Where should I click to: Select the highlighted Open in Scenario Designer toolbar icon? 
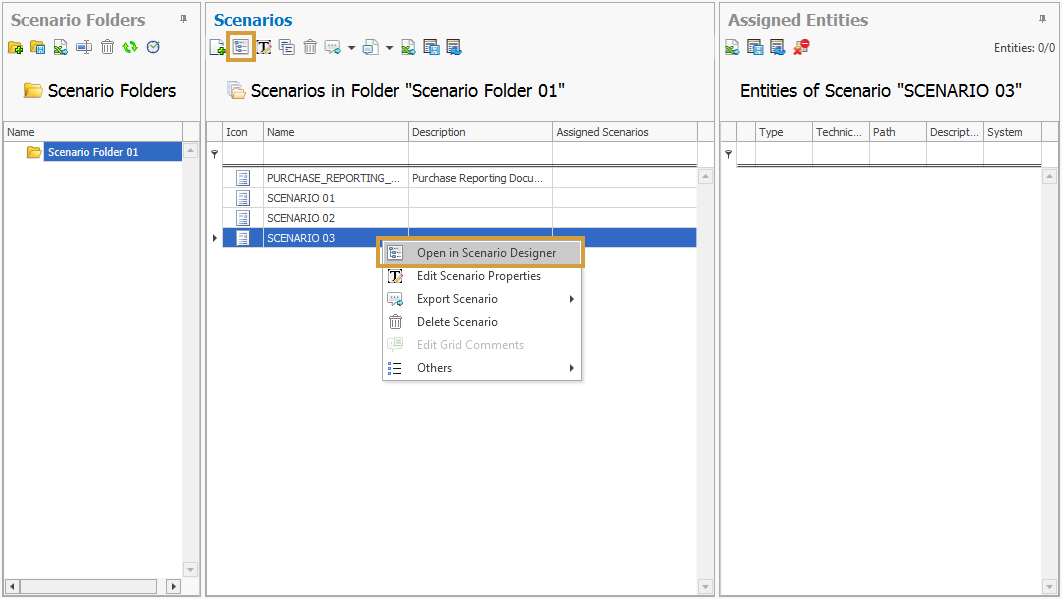[240, 47]
